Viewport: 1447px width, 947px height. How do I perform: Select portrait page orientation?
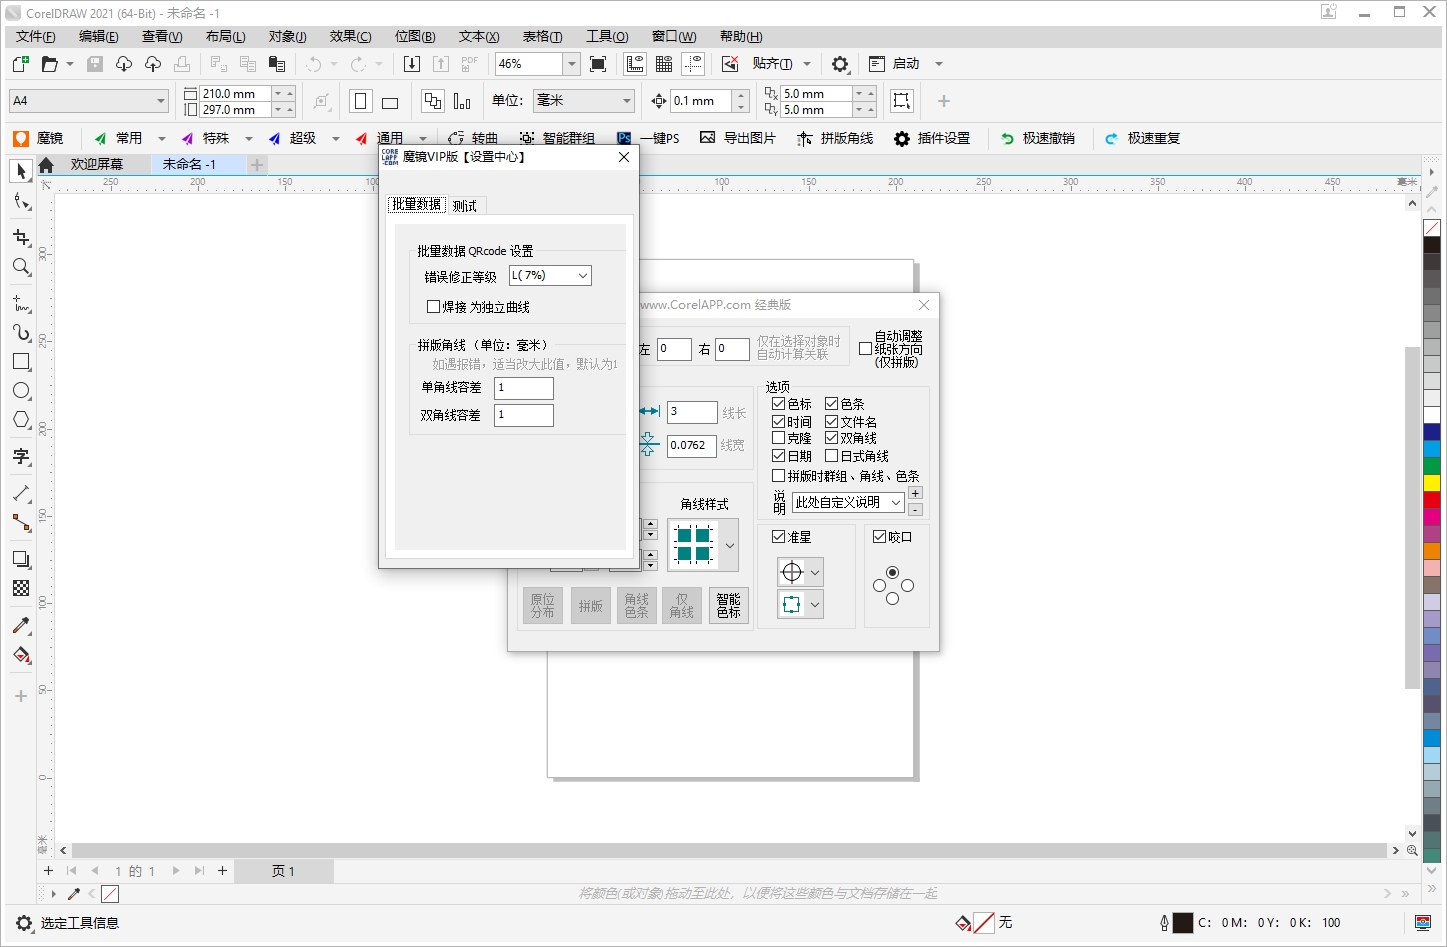(x=361, y=101)
